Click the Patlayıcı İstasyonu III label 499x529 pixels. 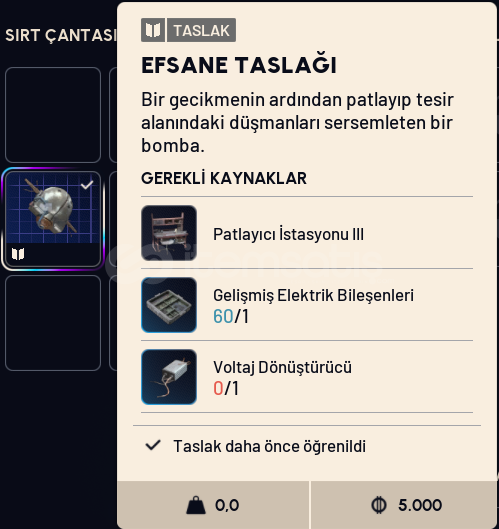288,234
